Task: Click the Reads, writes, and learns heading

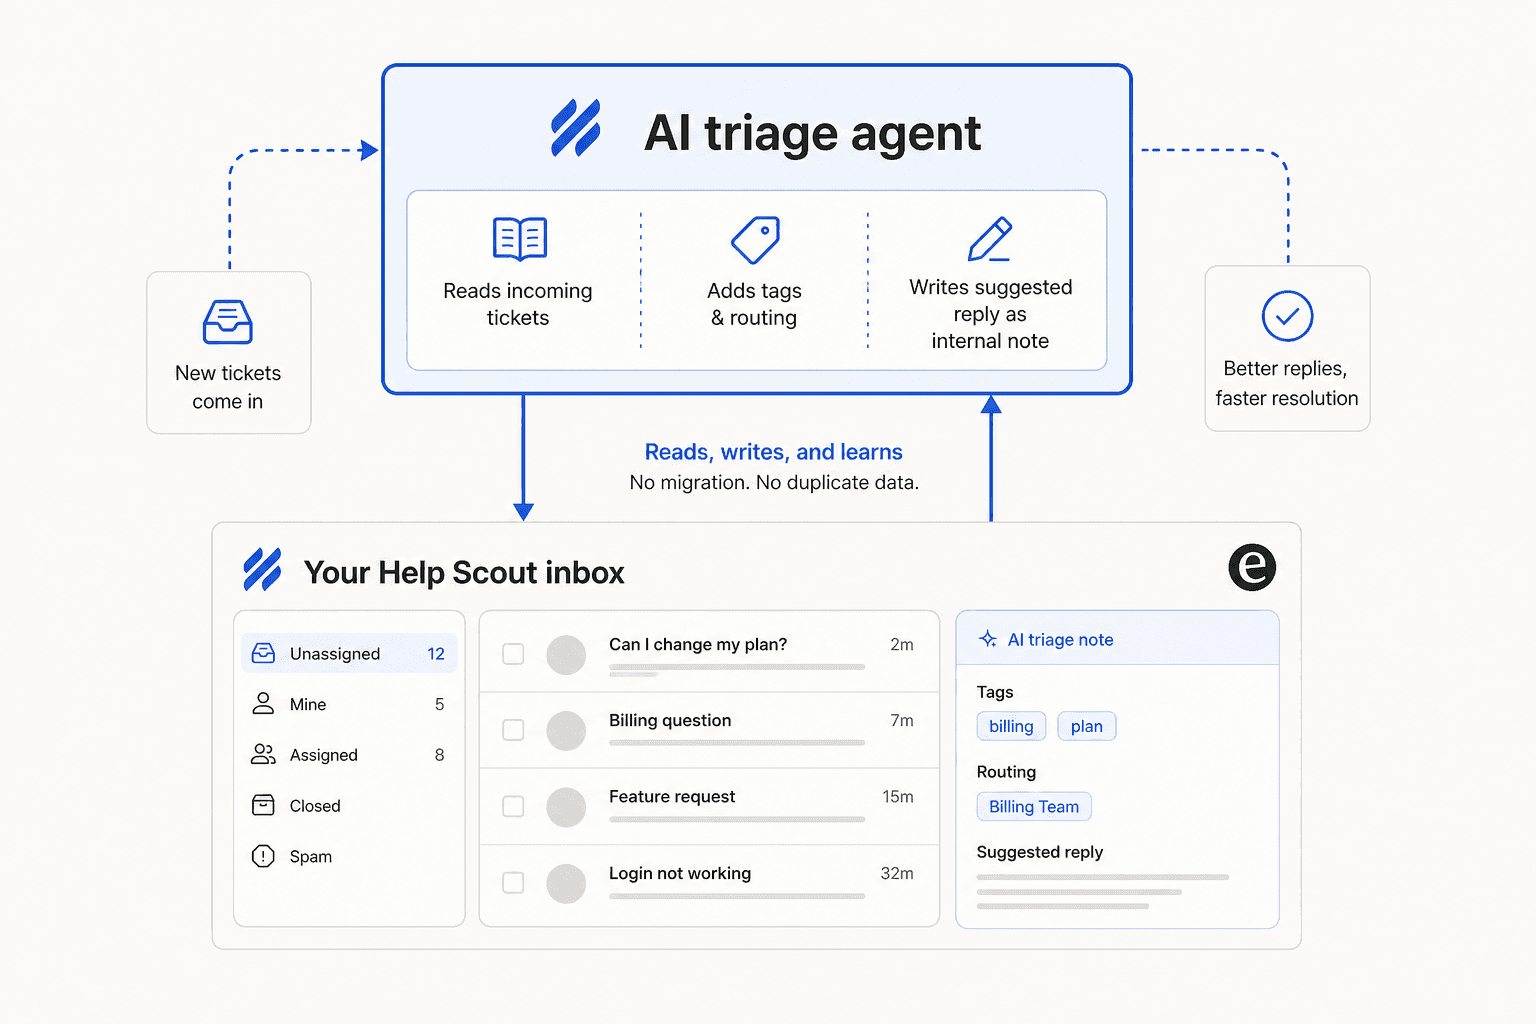Action: coord(774,452)
